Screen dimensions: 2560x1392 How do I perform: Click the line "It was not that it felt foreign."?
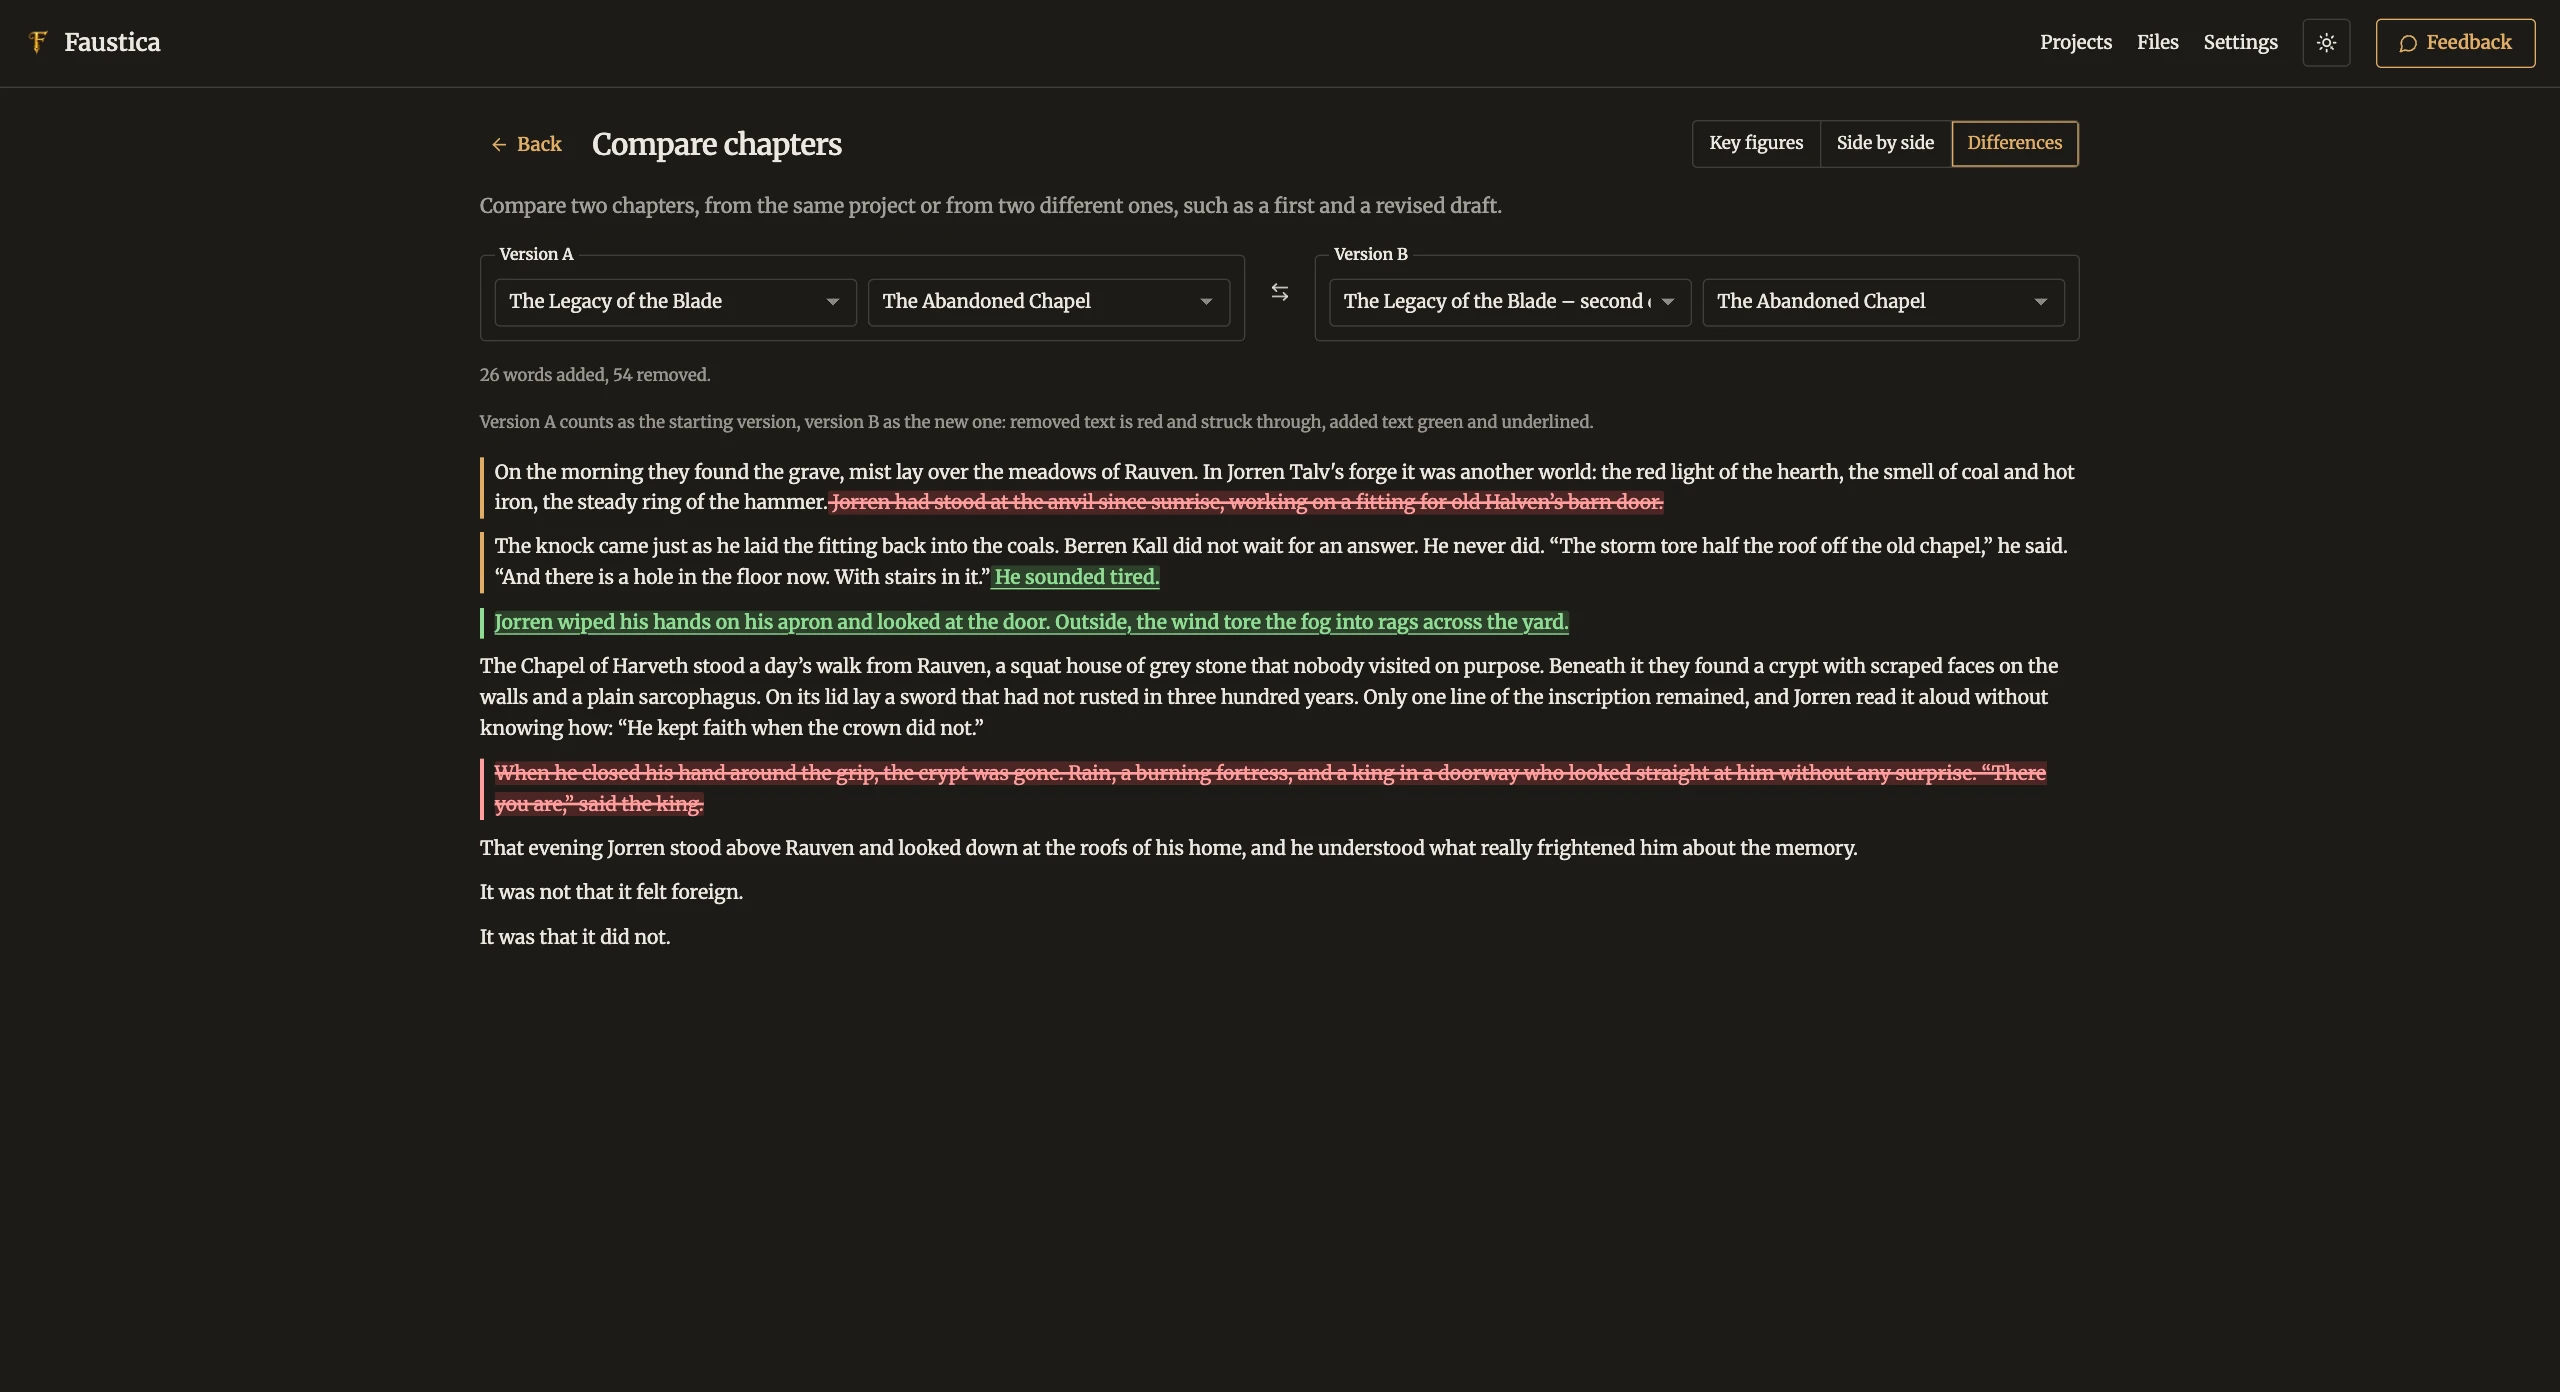(611, 892)
